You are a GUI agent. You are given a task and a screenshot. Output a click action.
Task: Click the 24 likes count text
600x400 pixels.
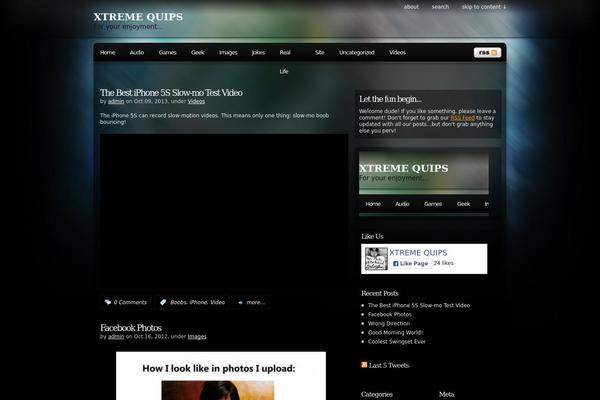443,263
